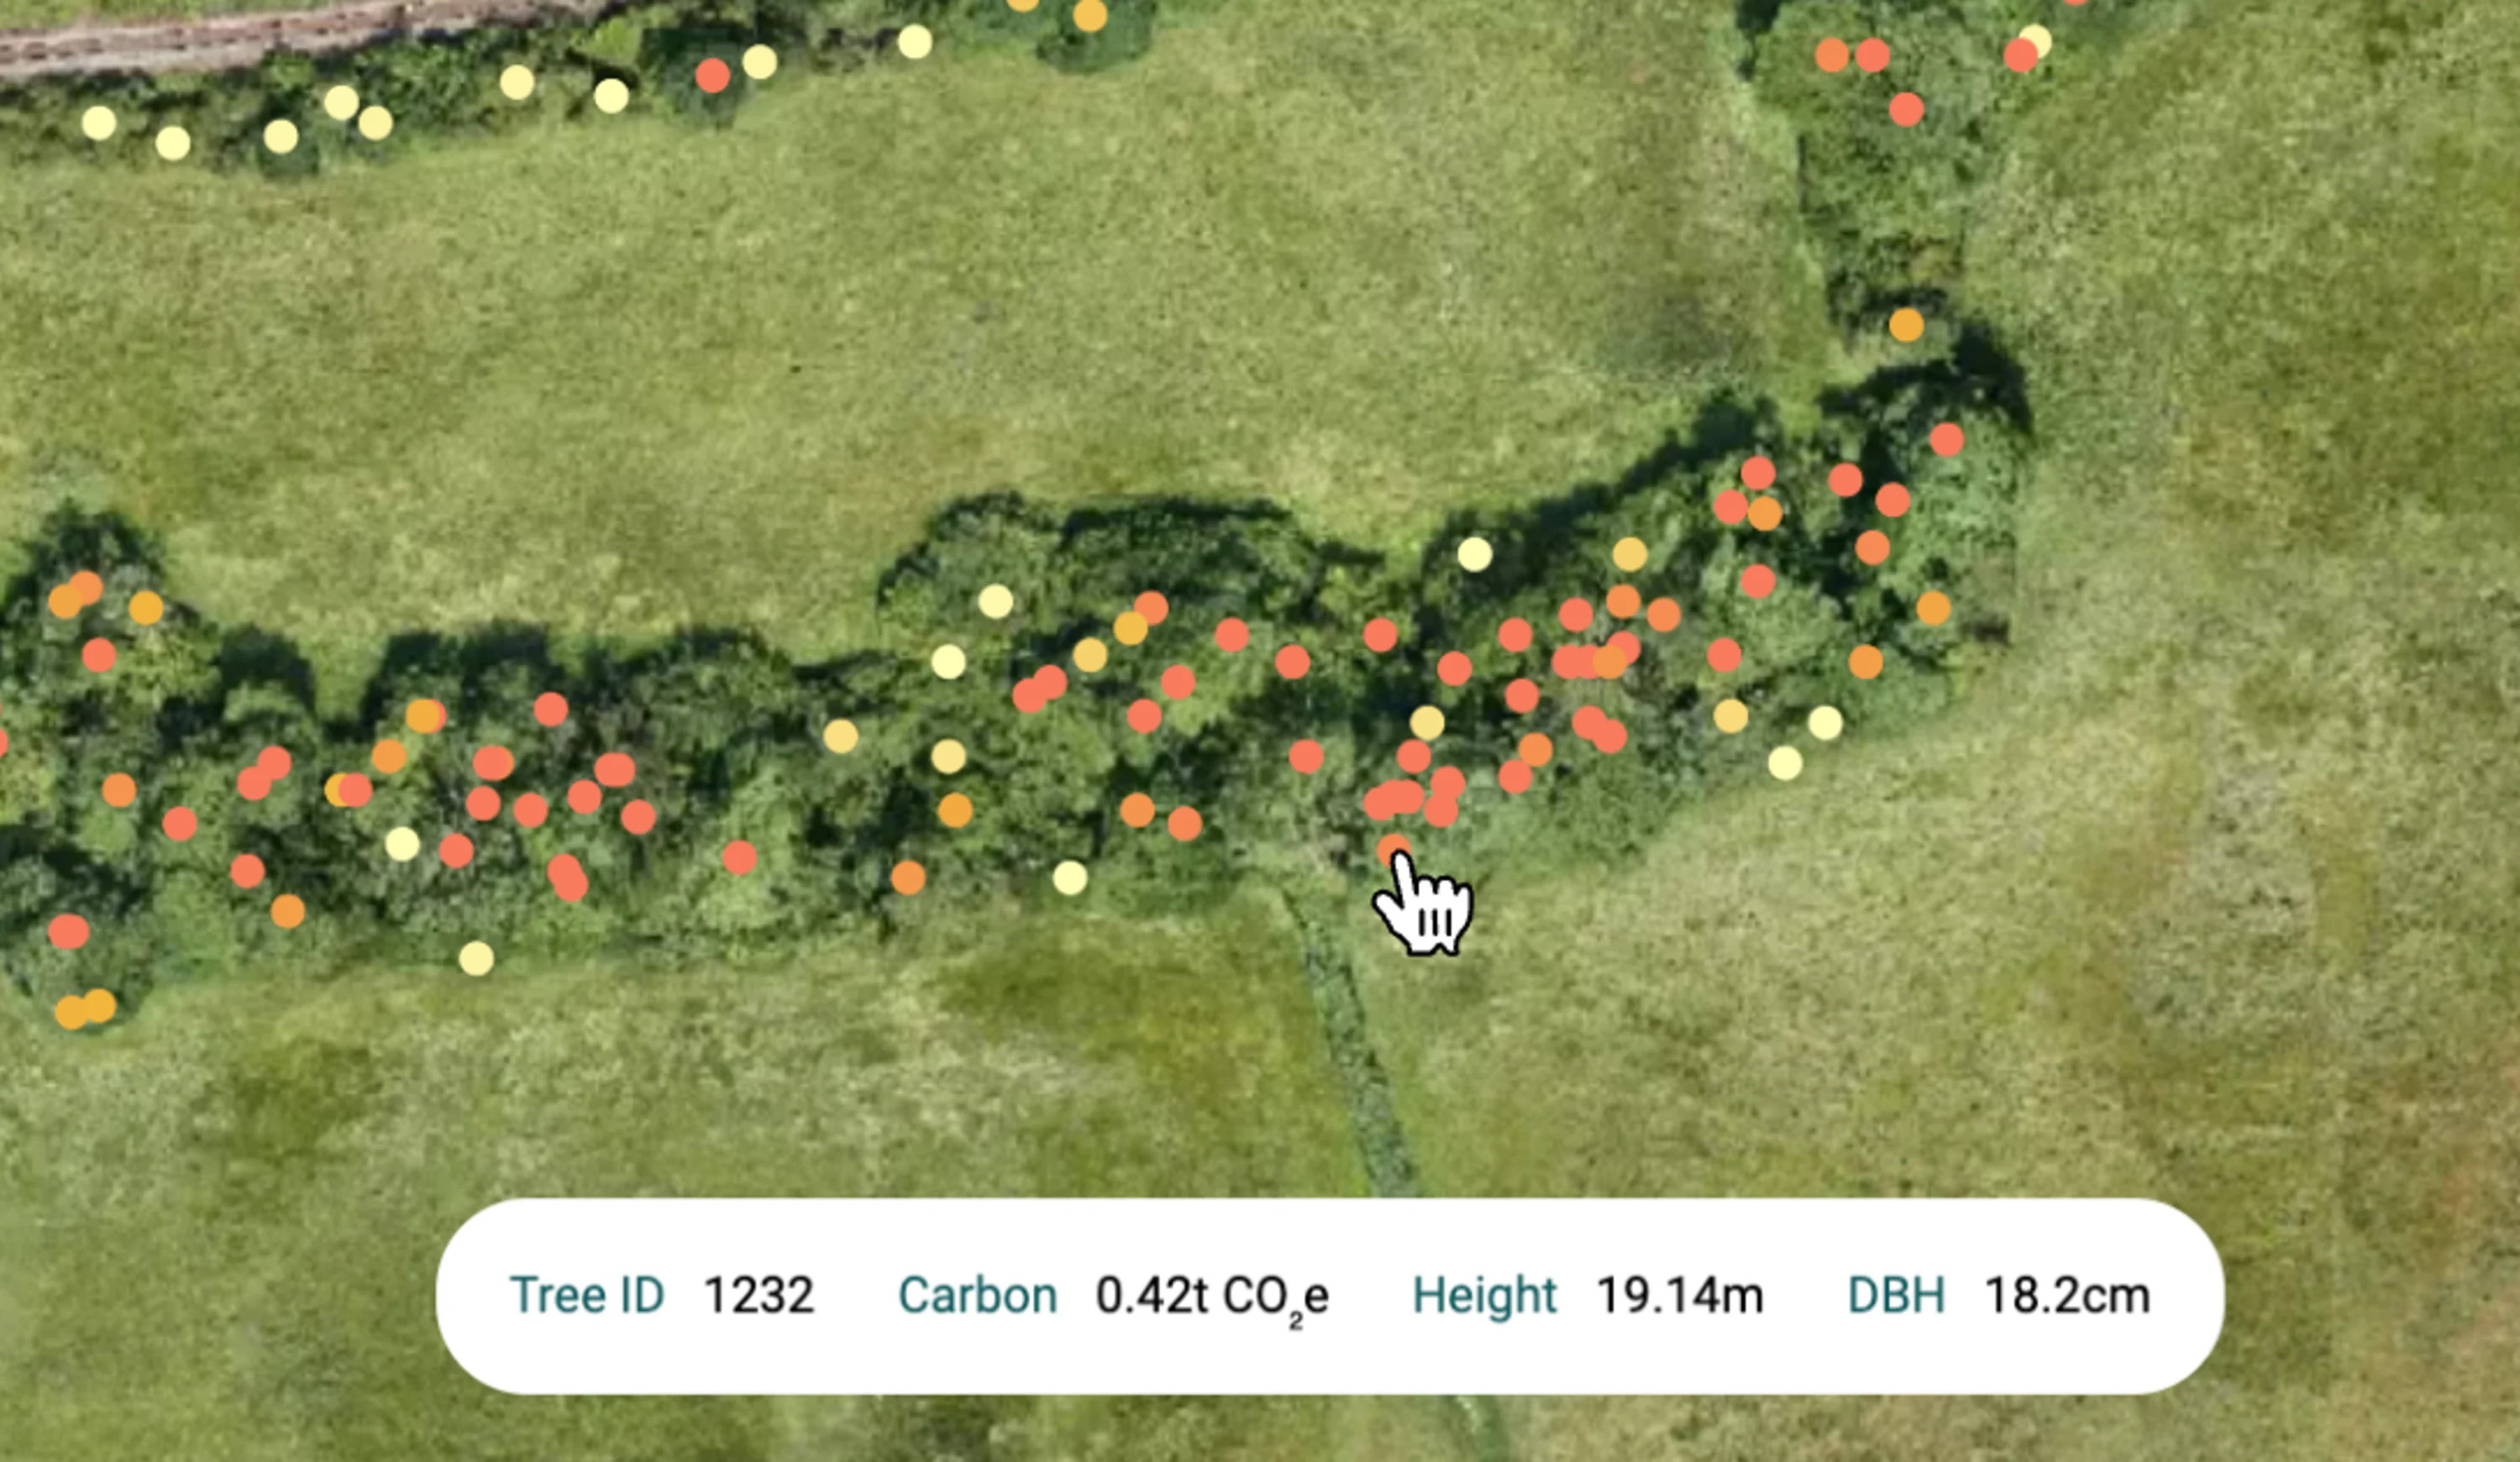Viewport: 2520px width, 1462px height.
Task: Click the pale yellow marker on the woodland's bottom edge, left of the cursor
Action: pyautogui.click(x=1070, y=878)
